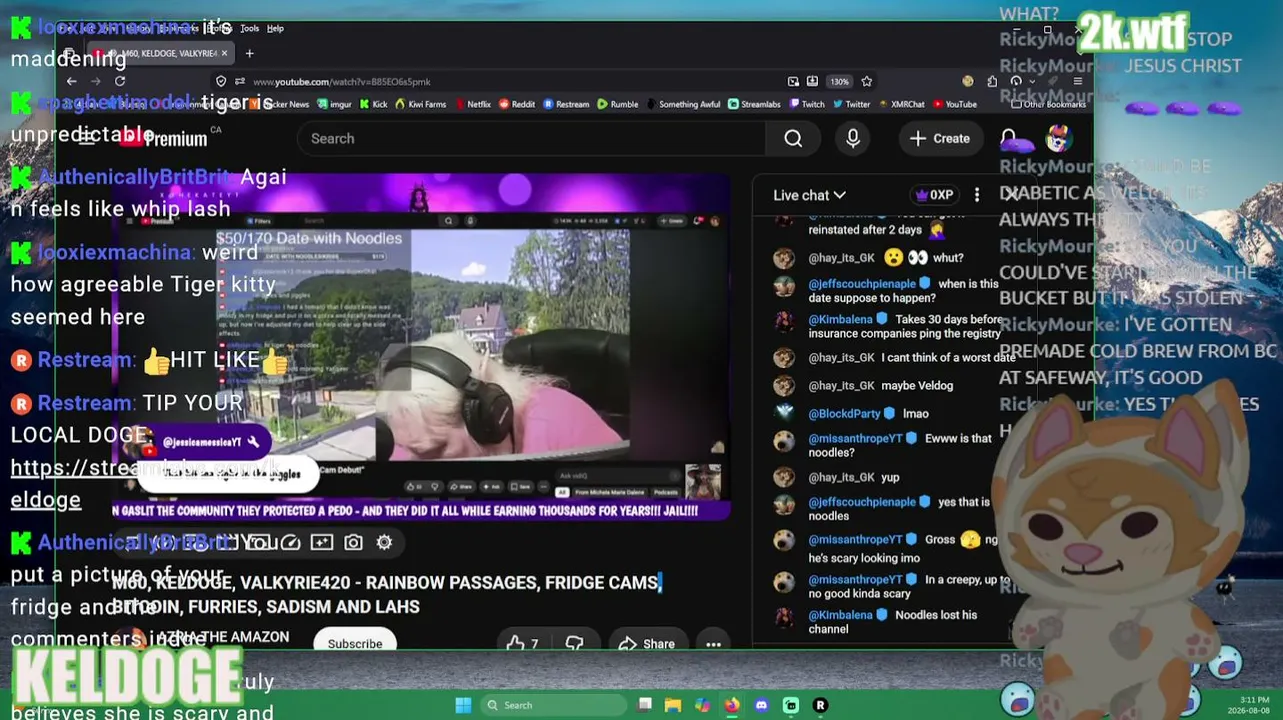Image resolution: width=1283 pixels, height=720 pixels.
Task: Switch to Firefox in the taskbar
Action: [732, 705]
